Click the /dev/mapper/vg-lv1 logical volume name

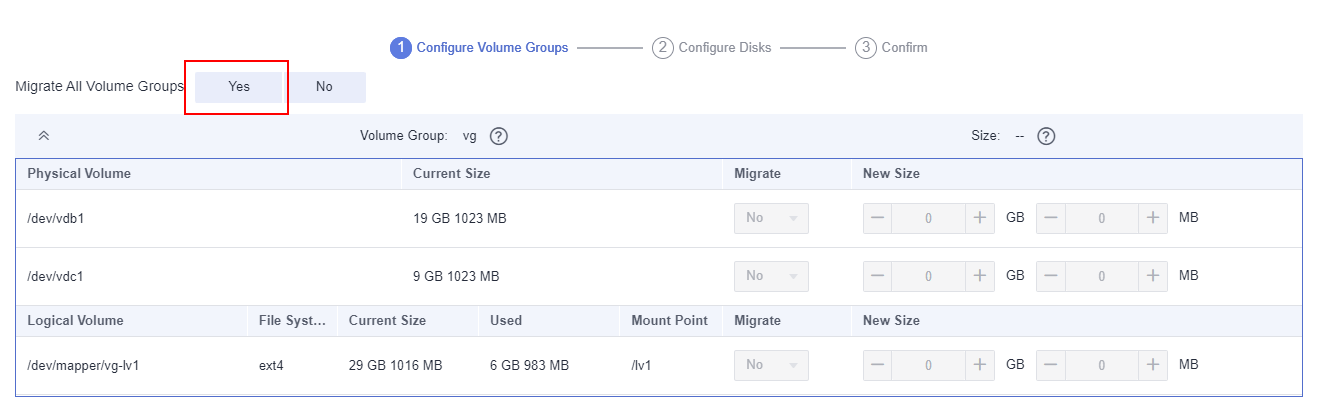pyautogui.click(x=83, y=365)
